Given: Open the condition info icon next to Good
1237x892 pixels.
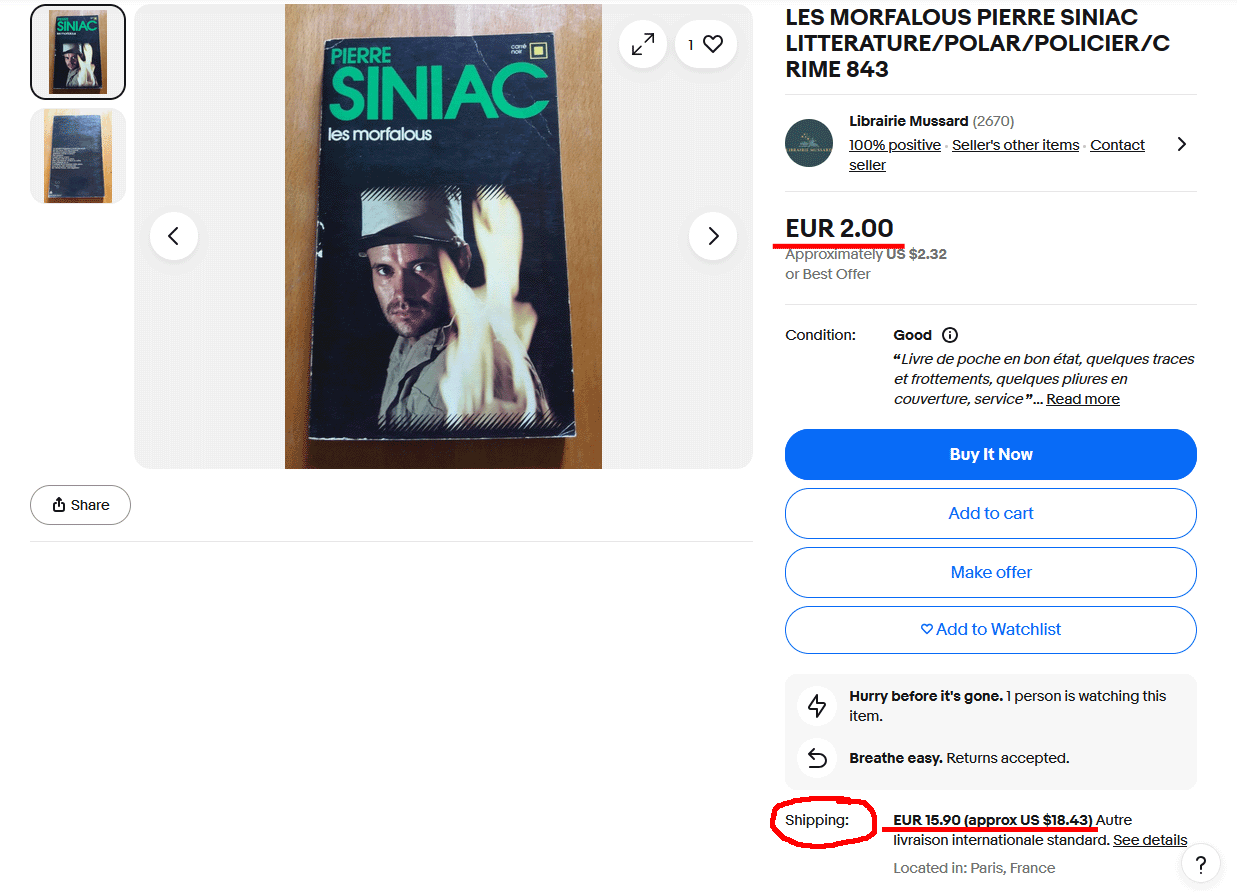Looking at the screenshot, I should (x=950, y=335).
